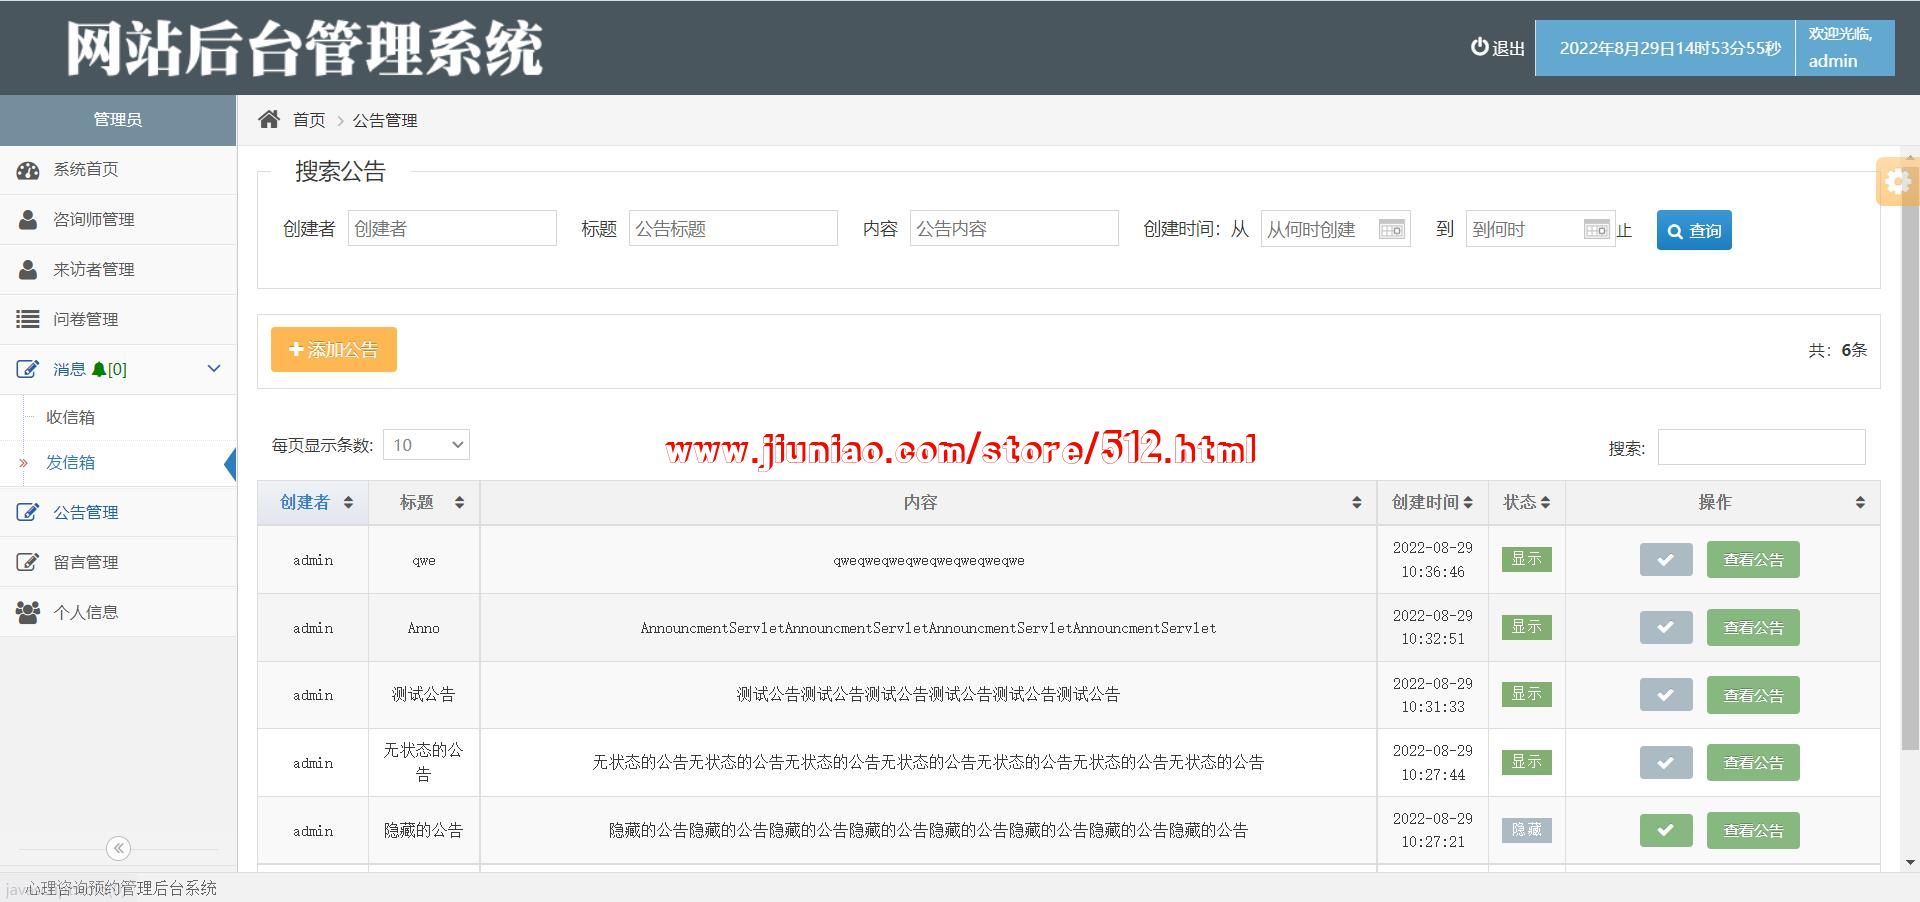
Task: Toggle the check button in the Anno row
Action: (1666, 628)
